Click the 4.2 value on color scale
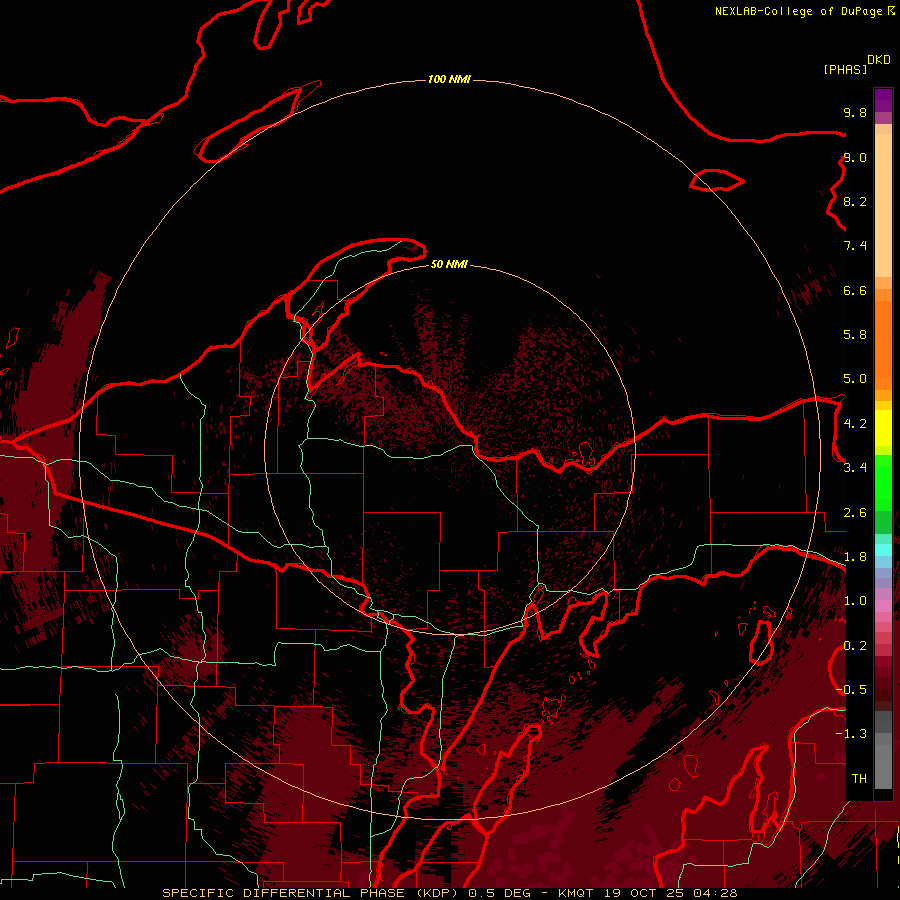 tap(855, 424)
